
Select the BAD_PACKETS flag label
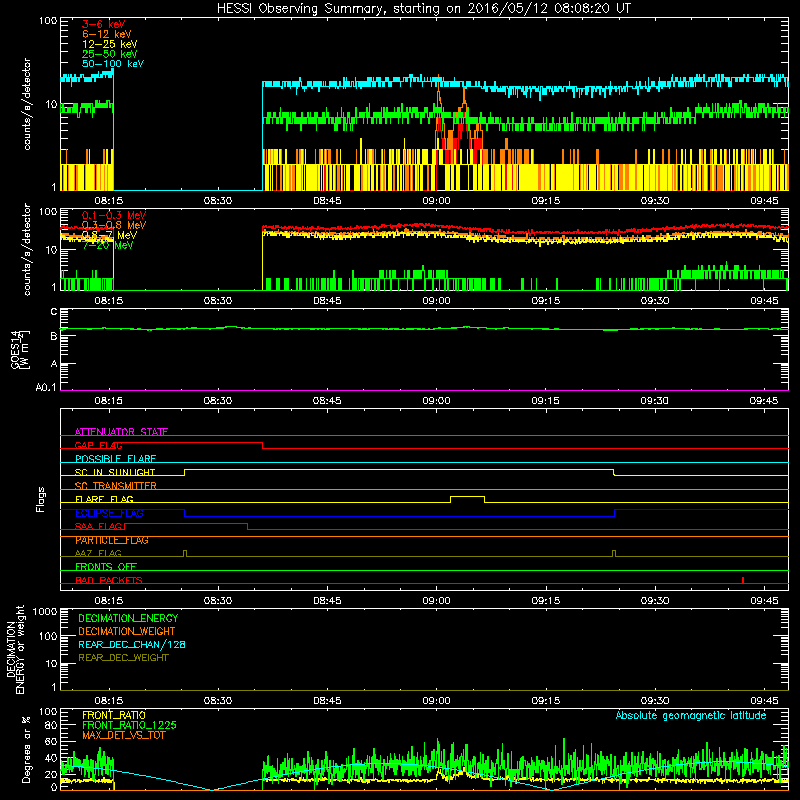[x=109, y=580]
